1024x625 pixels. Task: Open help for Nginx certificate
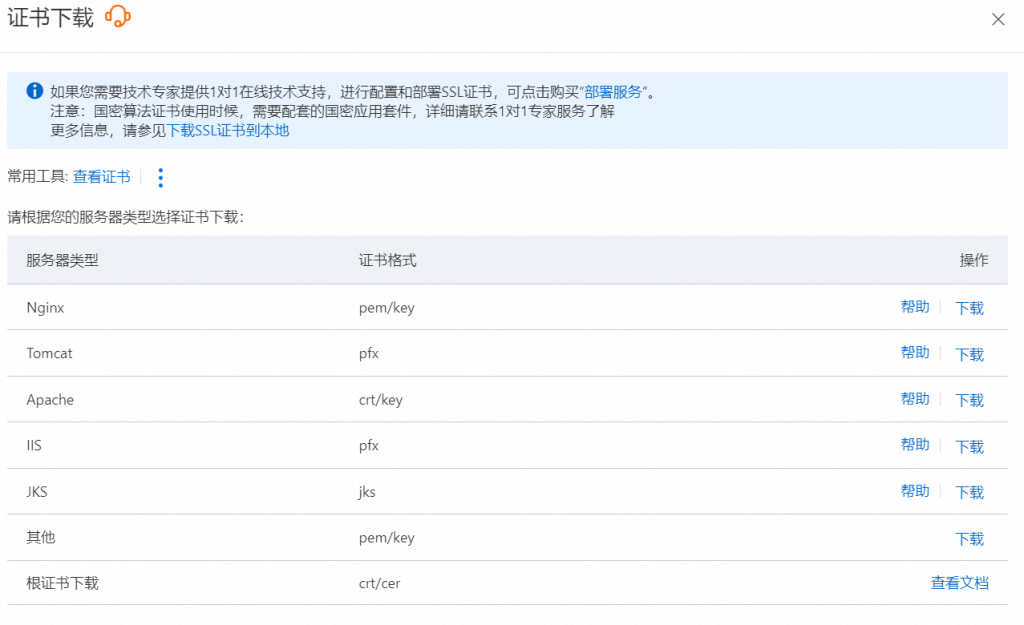[914, 307]
